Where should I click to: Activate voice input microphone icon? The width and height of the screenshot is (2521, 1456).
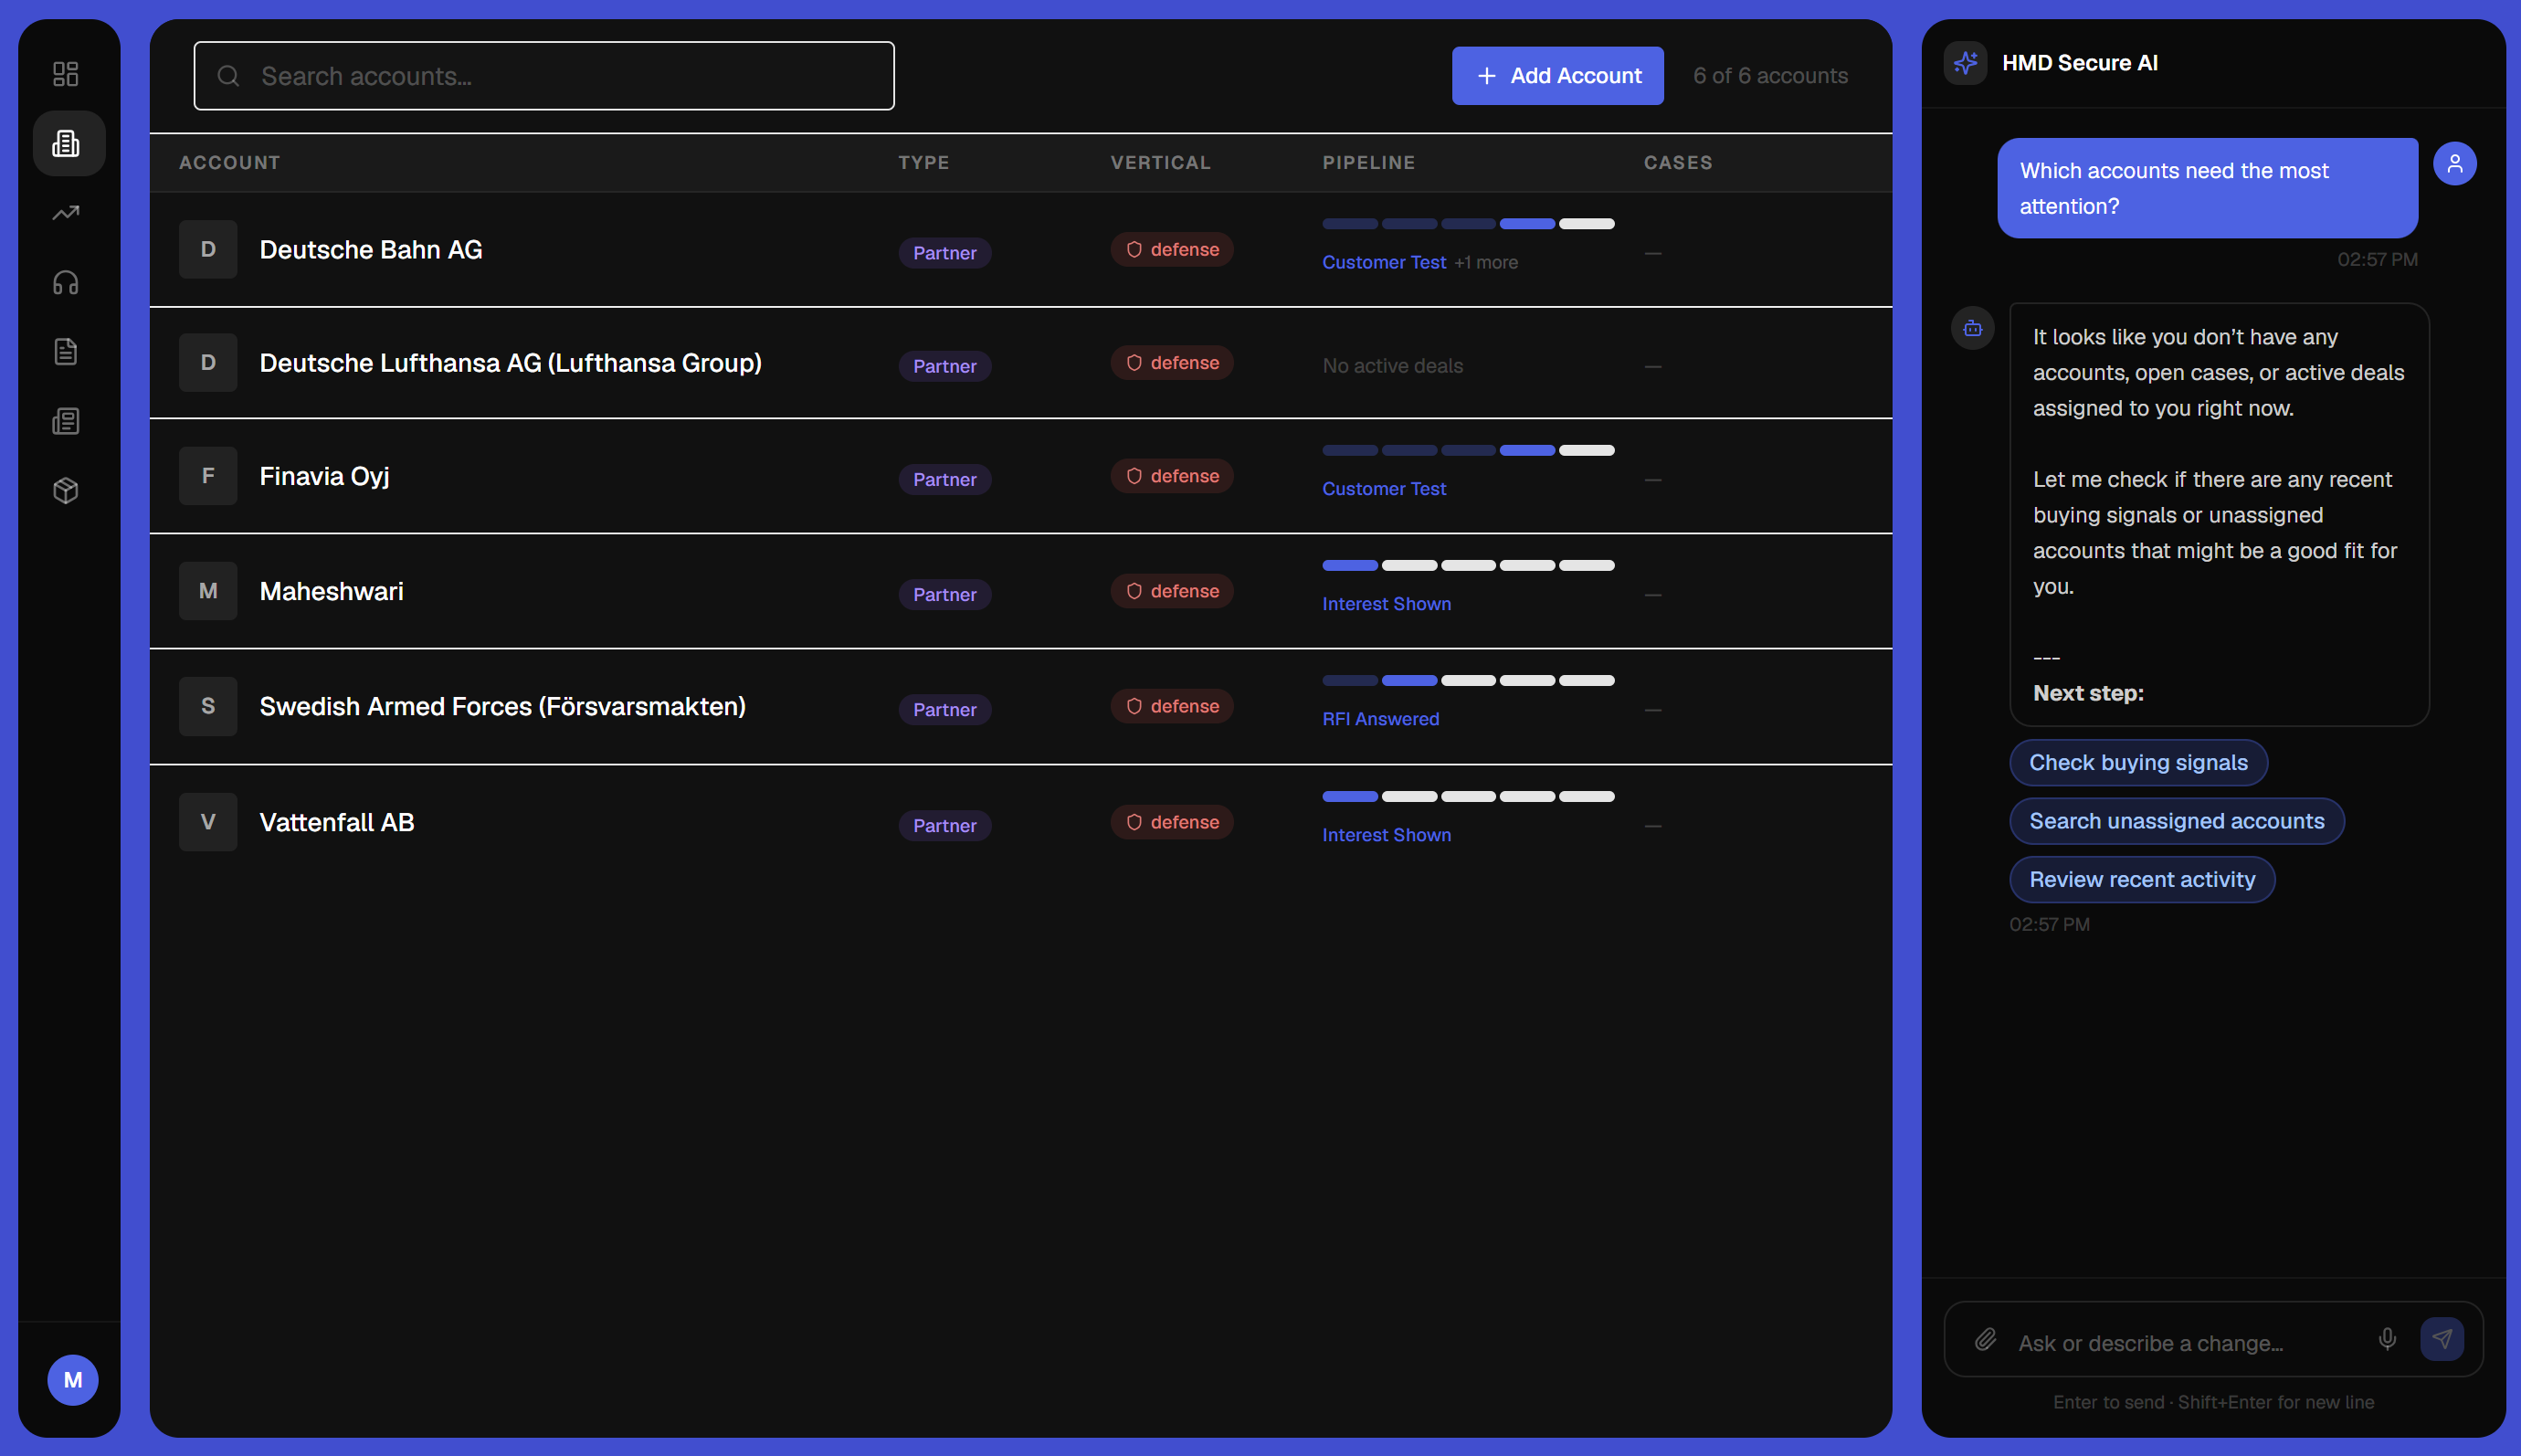pos(2387,1339)
